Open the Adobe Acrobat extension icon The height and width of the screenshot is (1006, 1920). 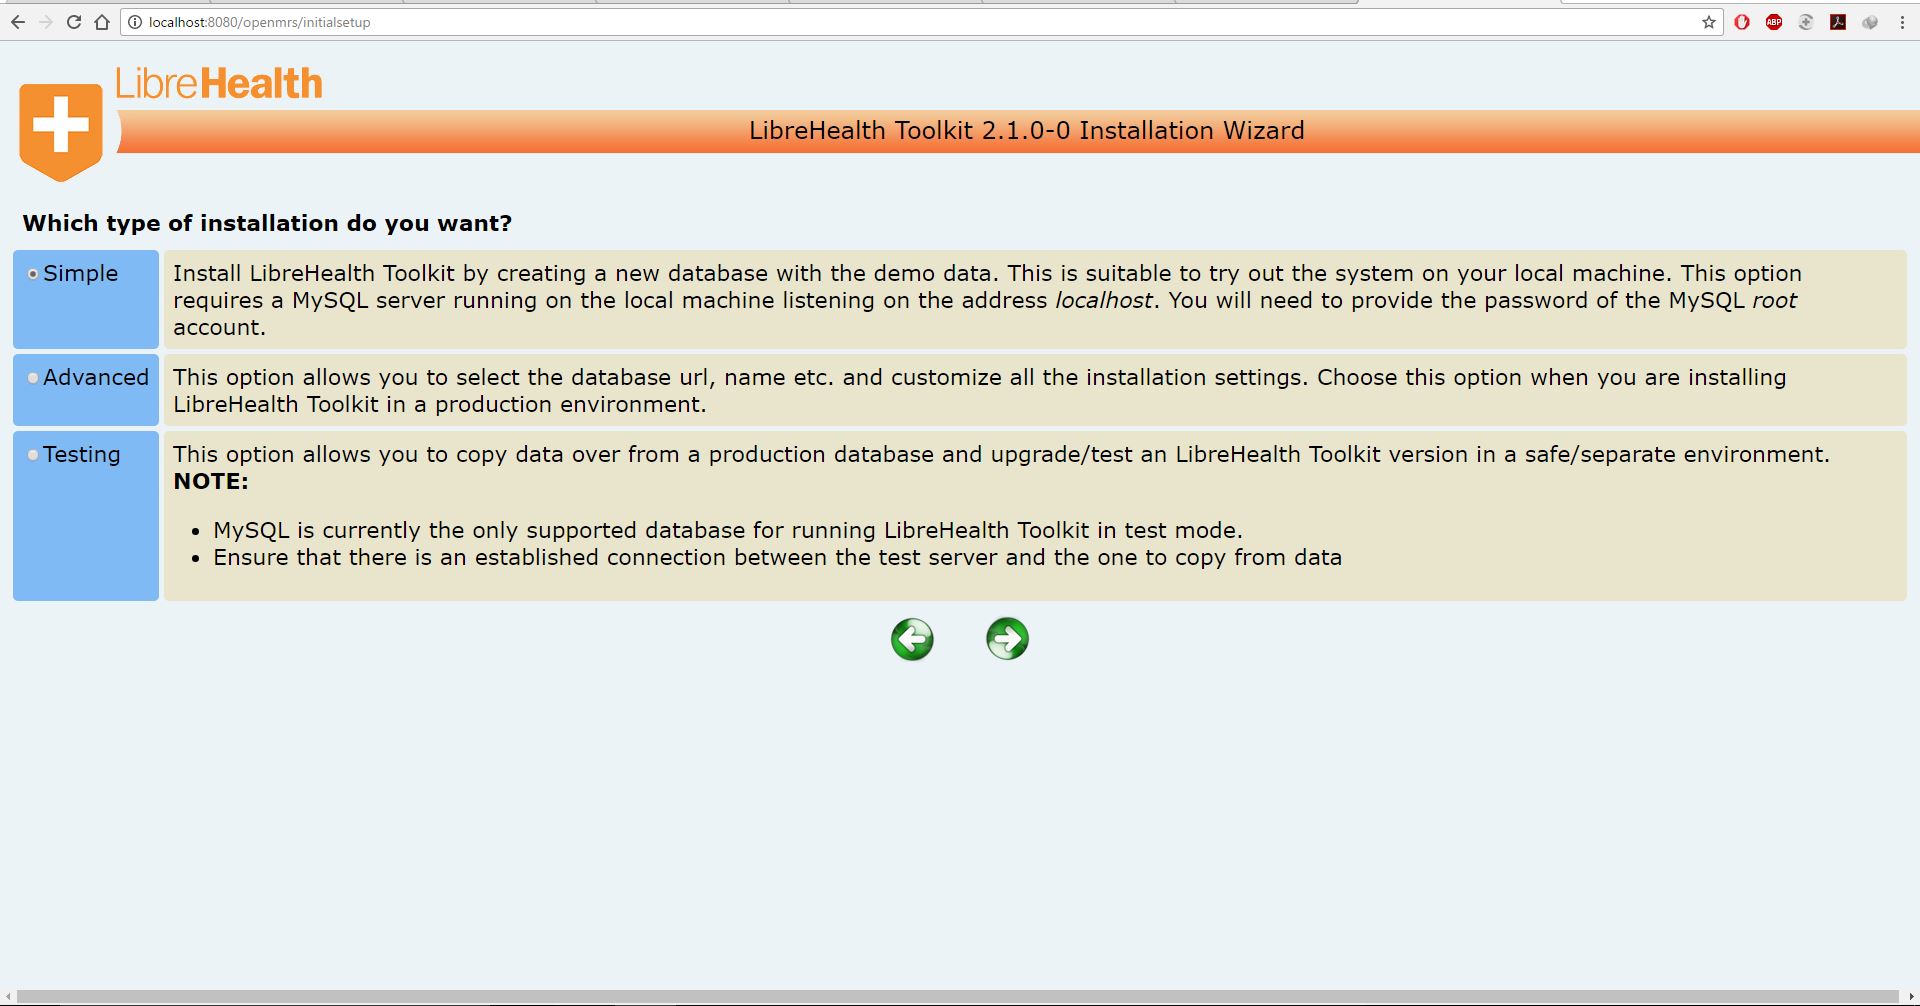tap(1838, 22)
